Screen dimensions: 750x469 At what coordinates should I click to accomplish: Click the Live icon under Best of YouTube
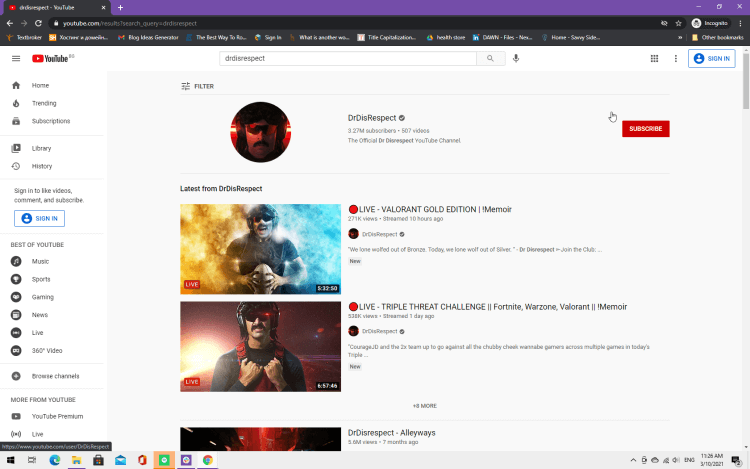[x=16, y=332]
